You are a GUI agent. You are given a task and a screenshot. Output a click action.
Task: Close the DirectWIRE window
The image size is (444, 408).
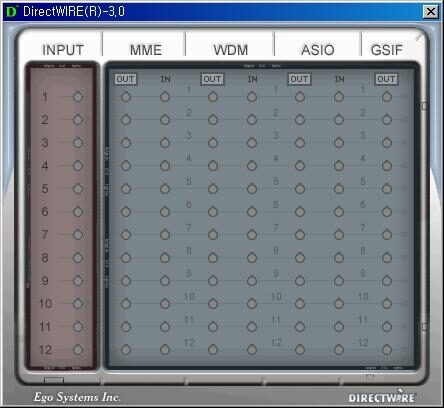[431, 12]
